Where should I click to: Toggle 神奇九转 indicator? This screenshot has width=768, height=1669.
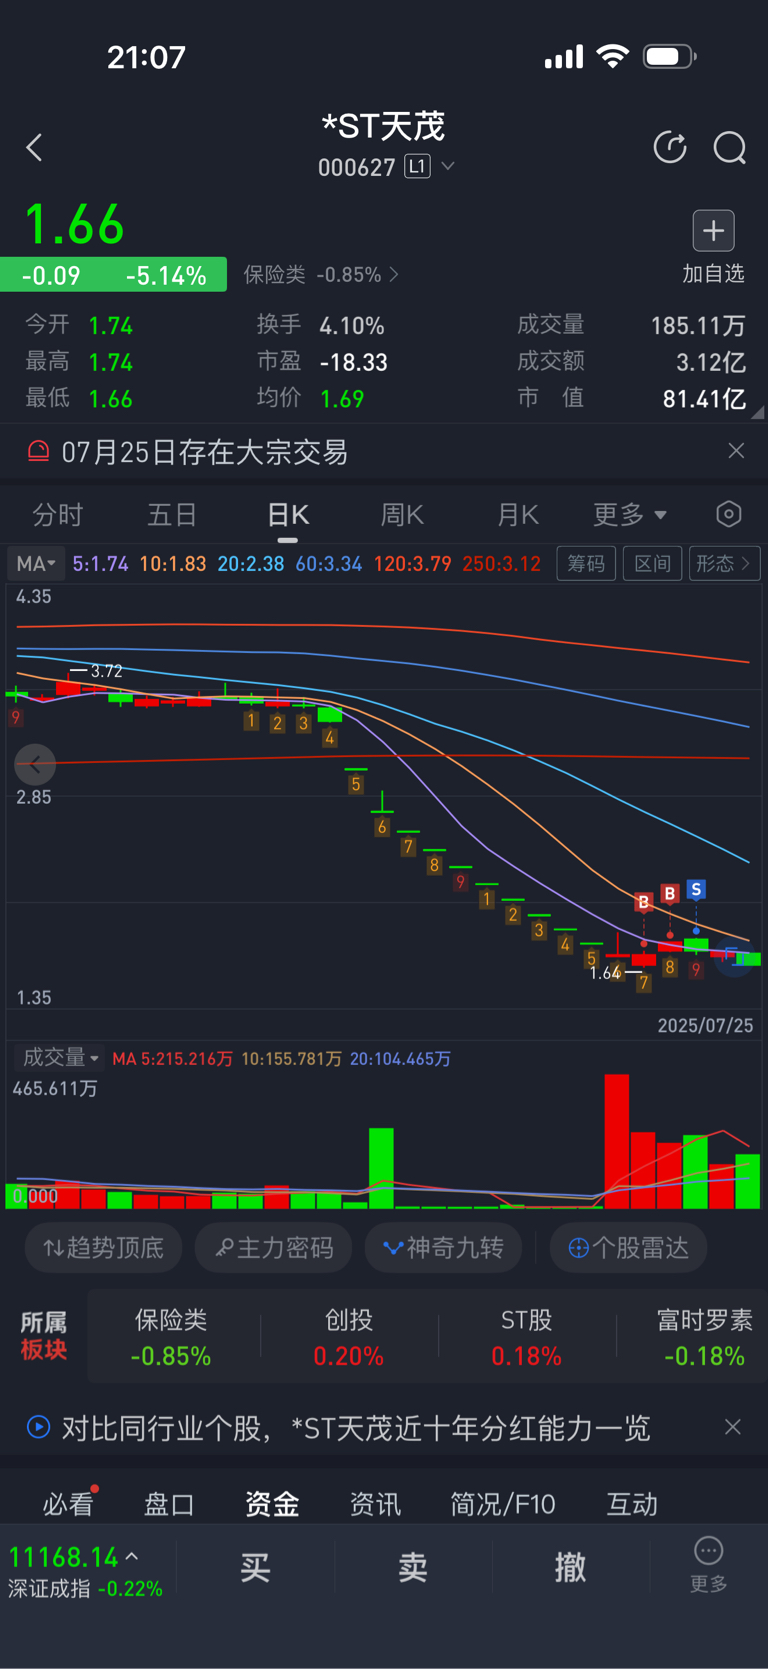click(443, 1248)
